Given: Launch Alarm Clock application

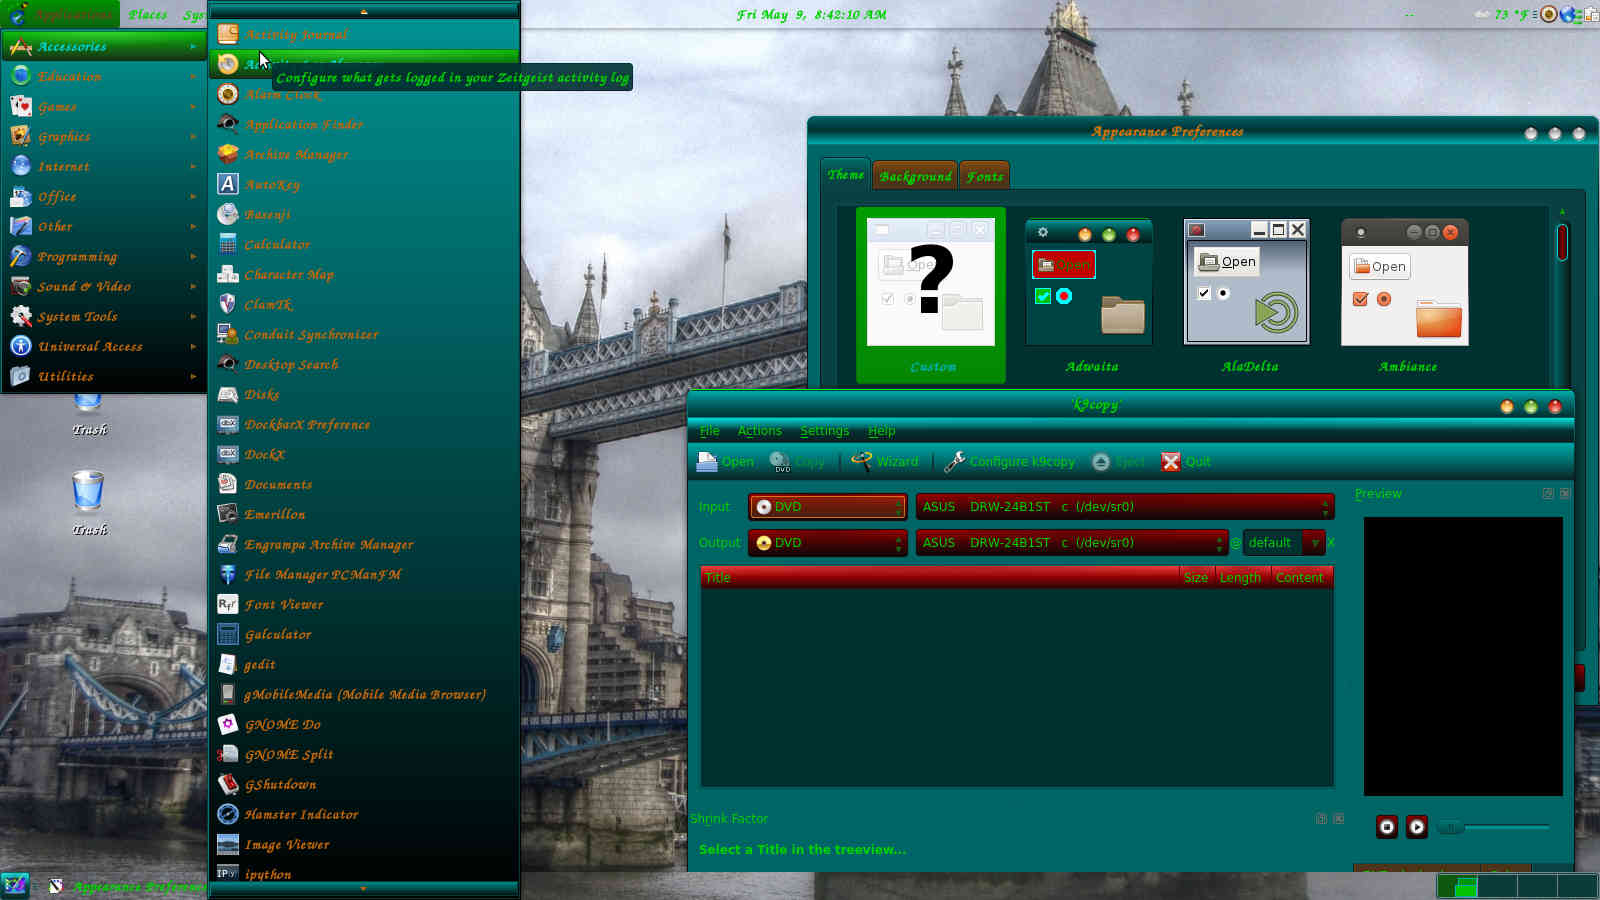Looking at the screenshot, I should 364,94.
